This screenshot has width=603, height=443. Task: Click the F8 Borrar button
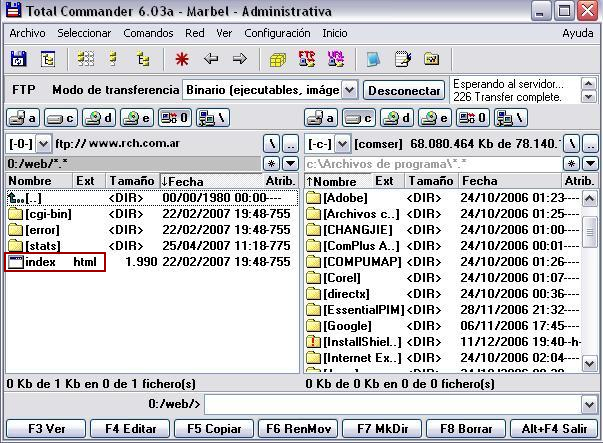click(x=466, y=428)
